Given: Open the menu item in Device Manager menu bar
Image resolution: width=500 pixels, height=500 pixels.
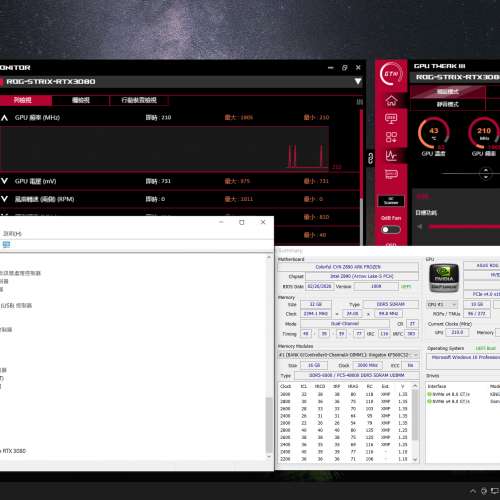Looking at the screenshot, I should (12, 234).
